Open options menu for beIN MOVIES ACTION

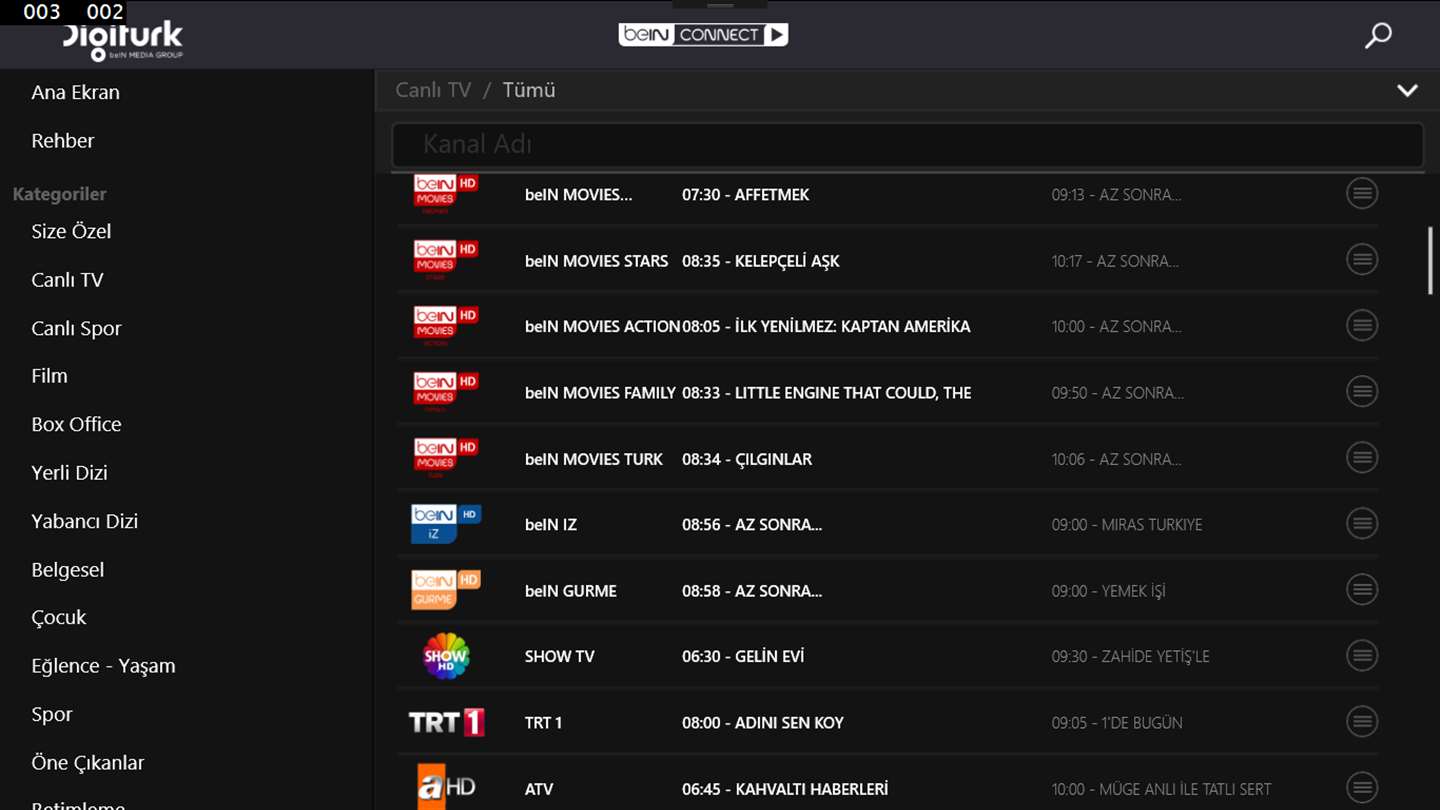point(1362,326)
